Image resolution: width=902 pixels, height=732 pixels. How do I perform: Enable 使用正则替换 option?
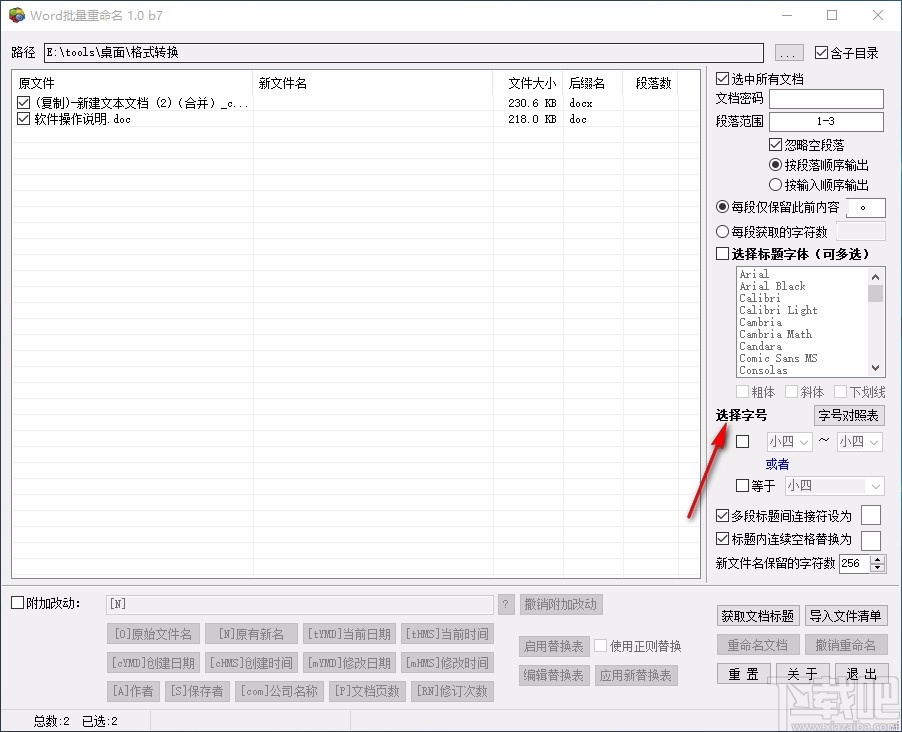click(599, 645)
